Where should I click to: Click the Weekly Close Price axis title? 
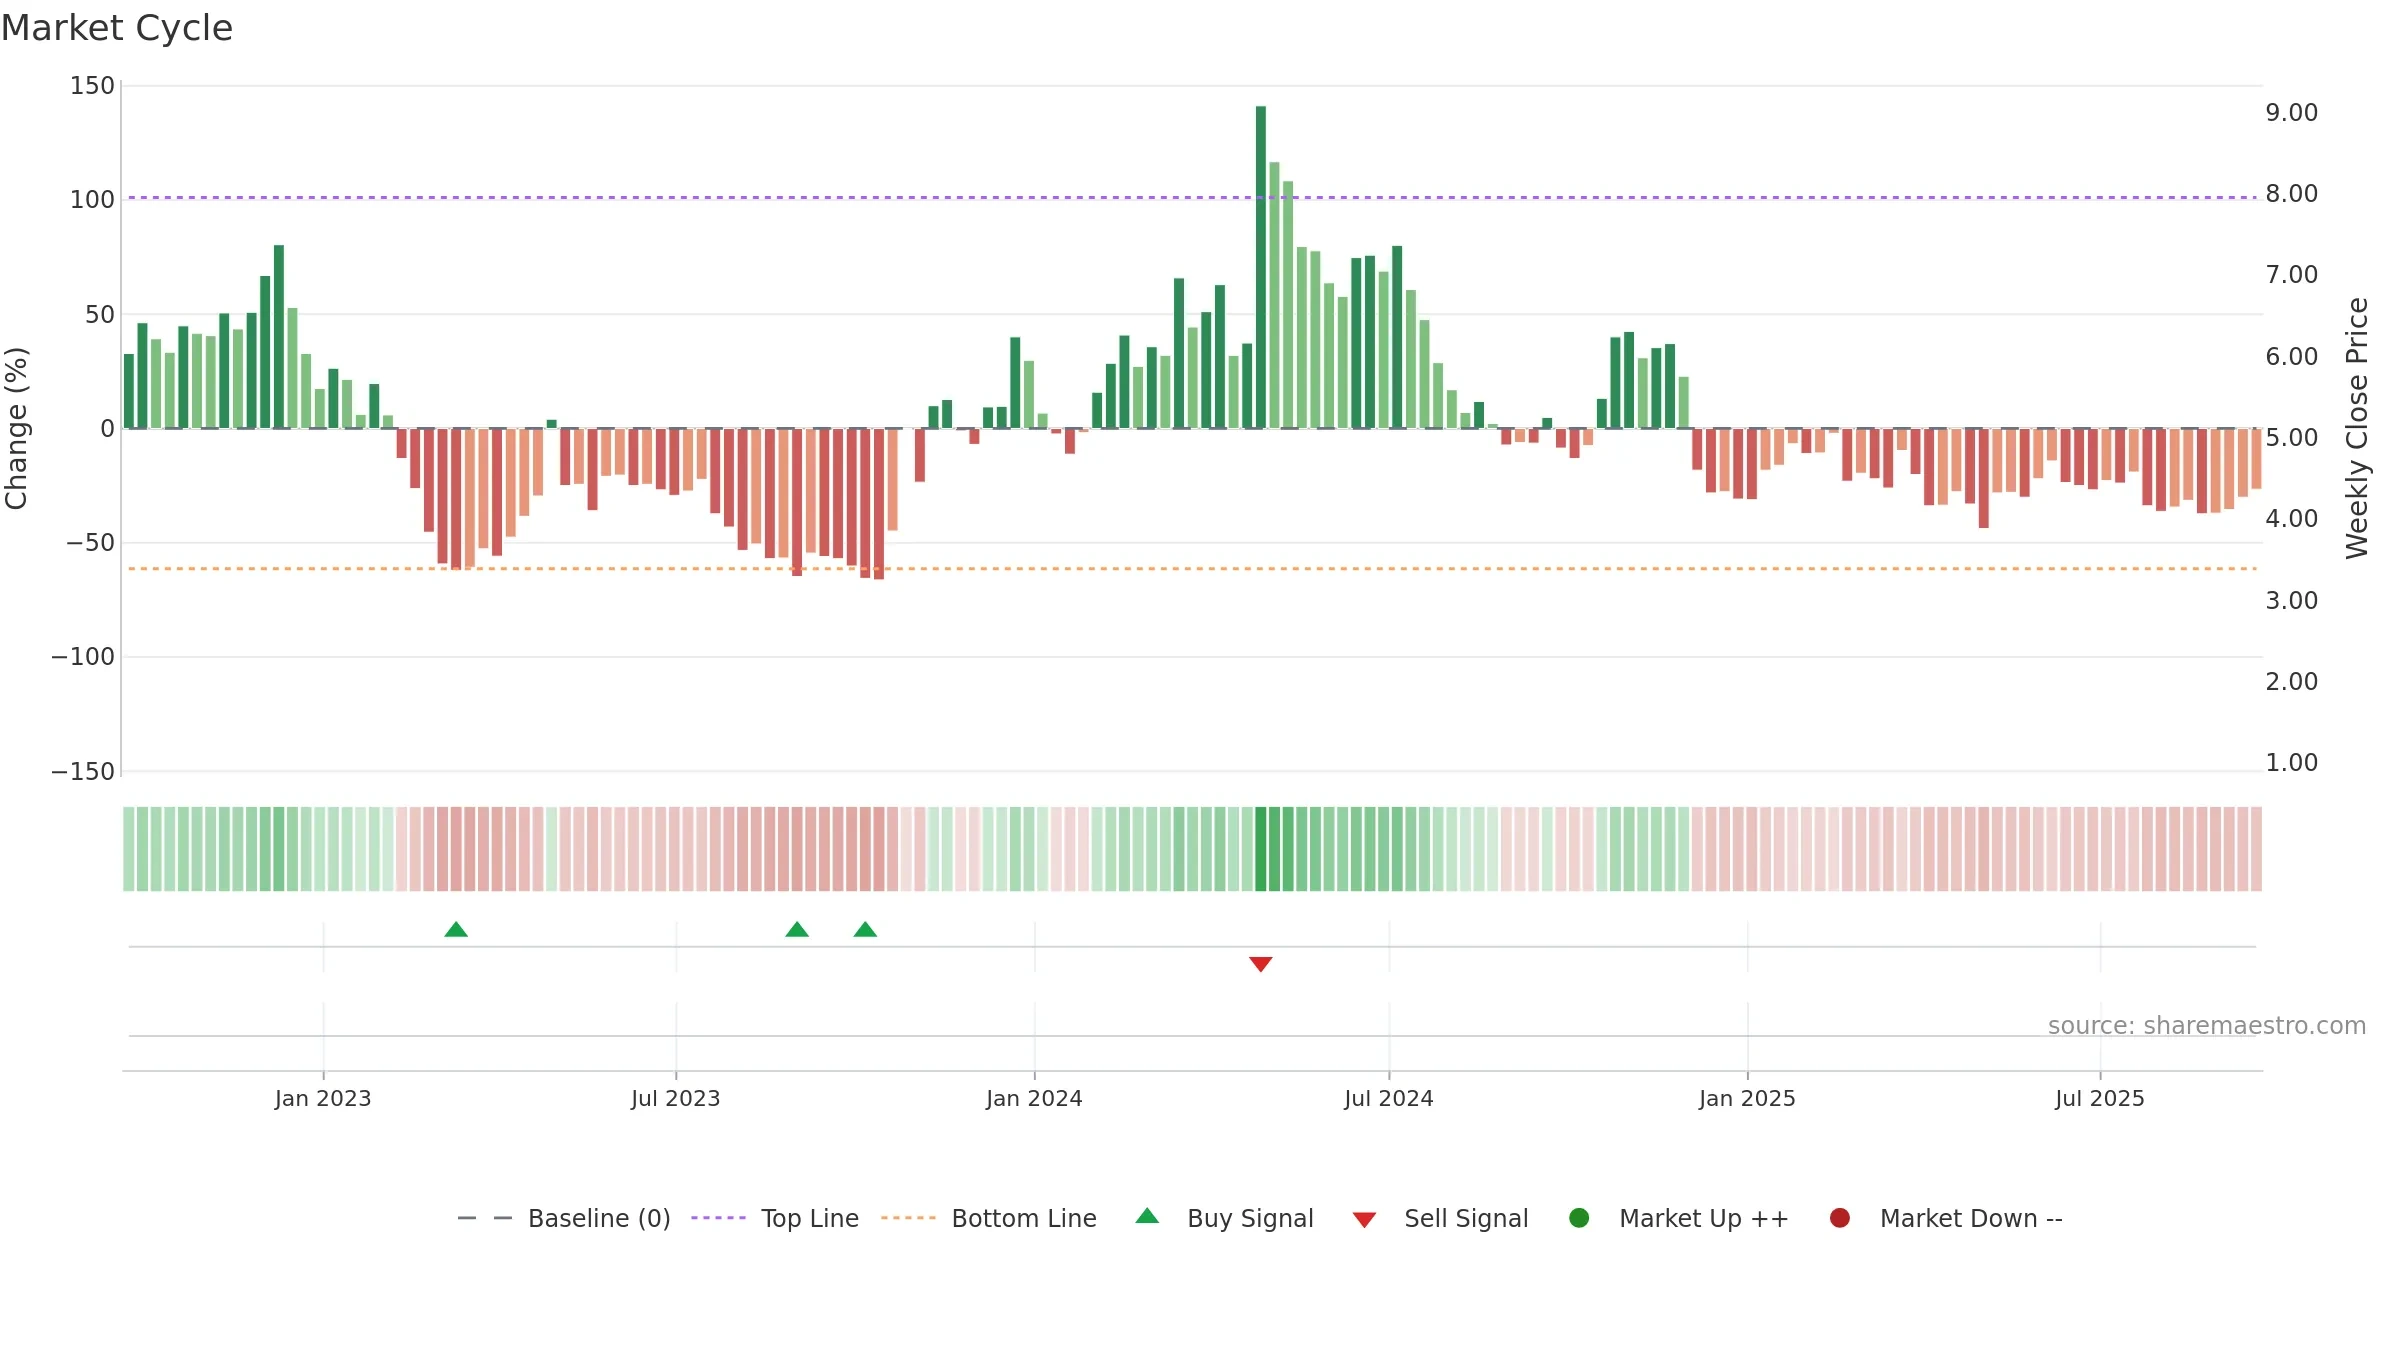click(x=2357, y=428)
